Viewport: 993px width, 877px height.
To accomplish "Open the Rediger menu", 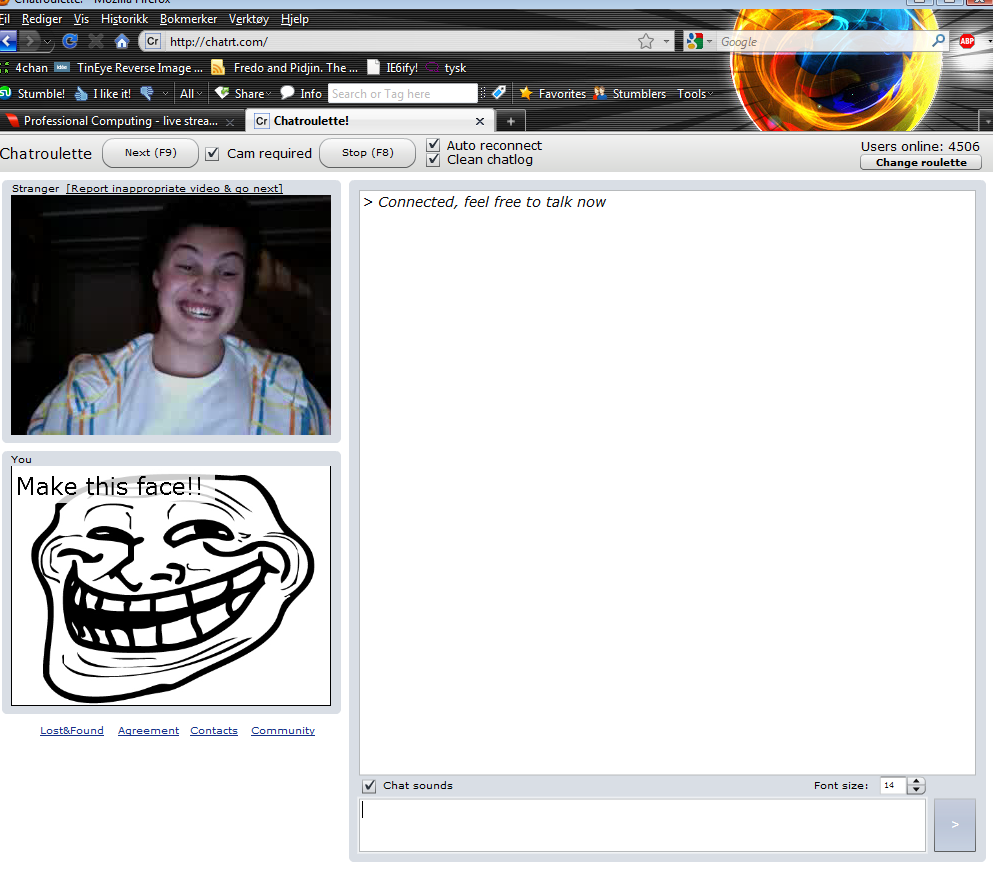I will point(42,19).
